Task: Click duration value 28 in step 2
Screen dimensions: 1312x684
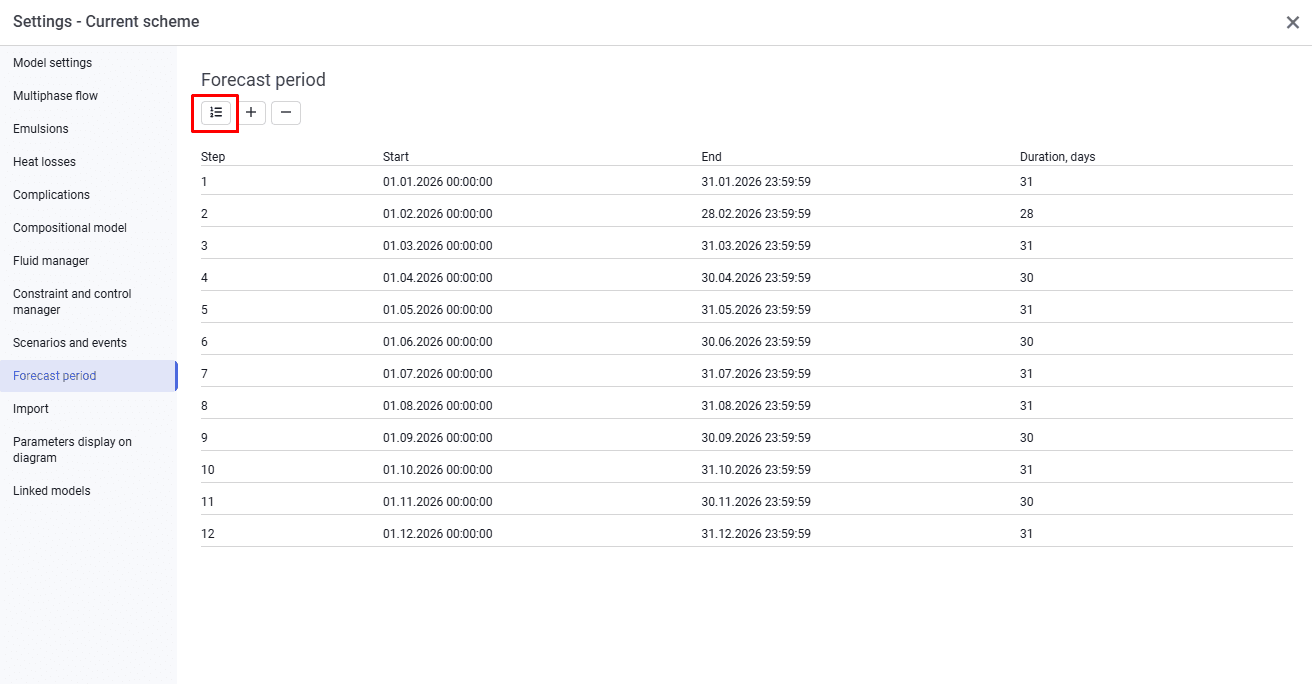Action: 1027,214
